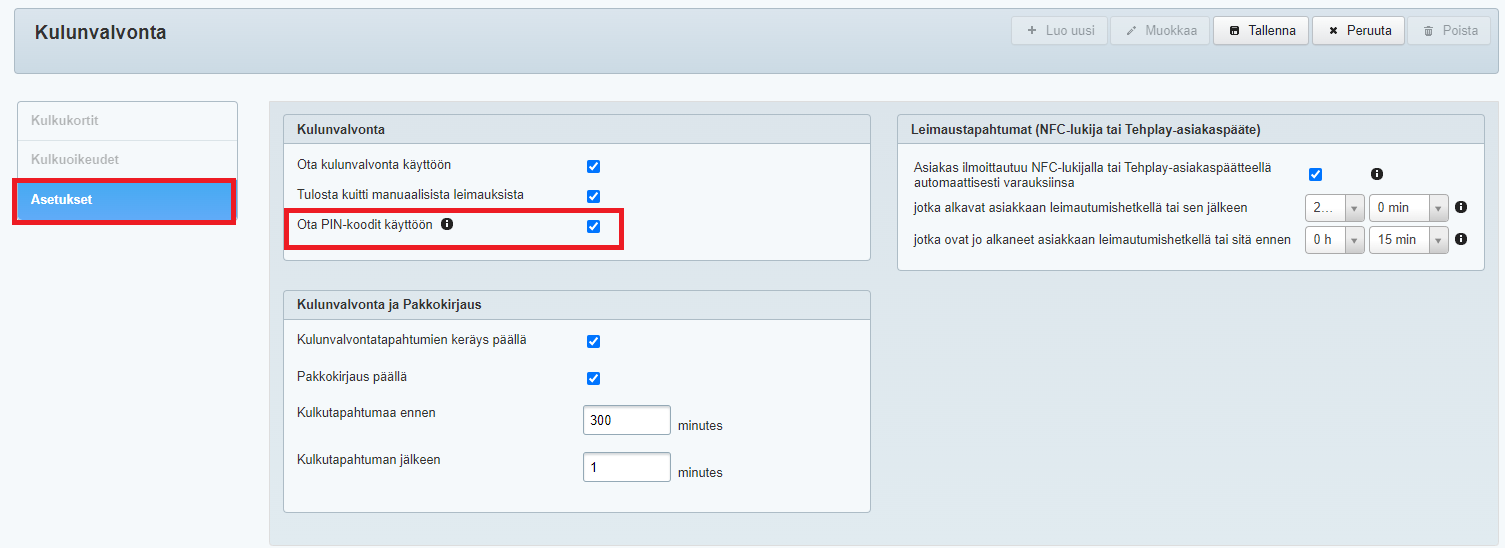
Task: Disable the Ota PIN-koodit käyttöön checkbox
Action: (x=593, y=226)
